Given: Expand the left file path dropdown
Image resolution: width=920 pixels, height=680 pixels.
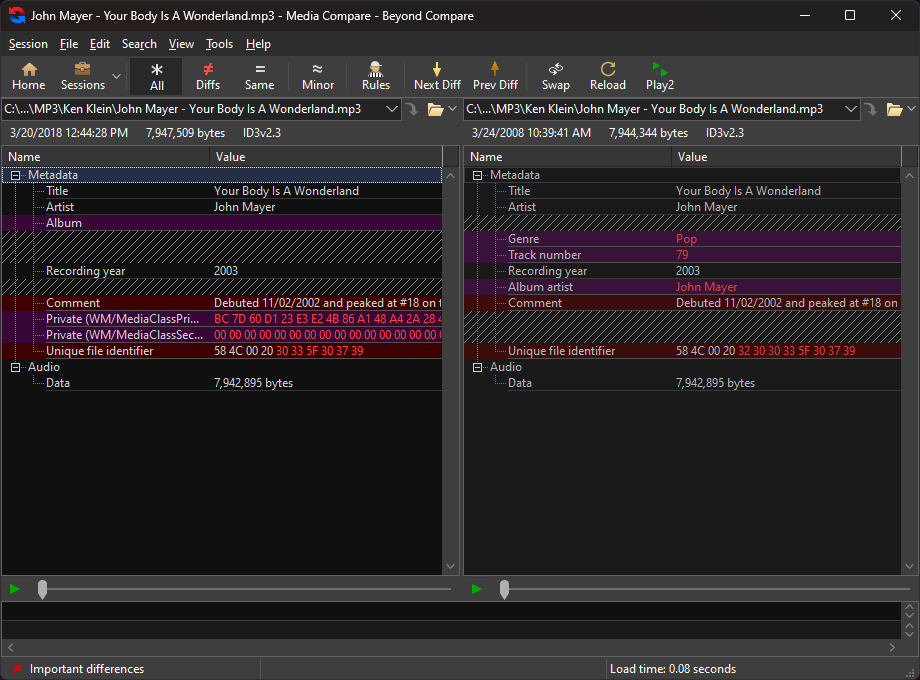Looking at the screenshot, I should 389,109.
